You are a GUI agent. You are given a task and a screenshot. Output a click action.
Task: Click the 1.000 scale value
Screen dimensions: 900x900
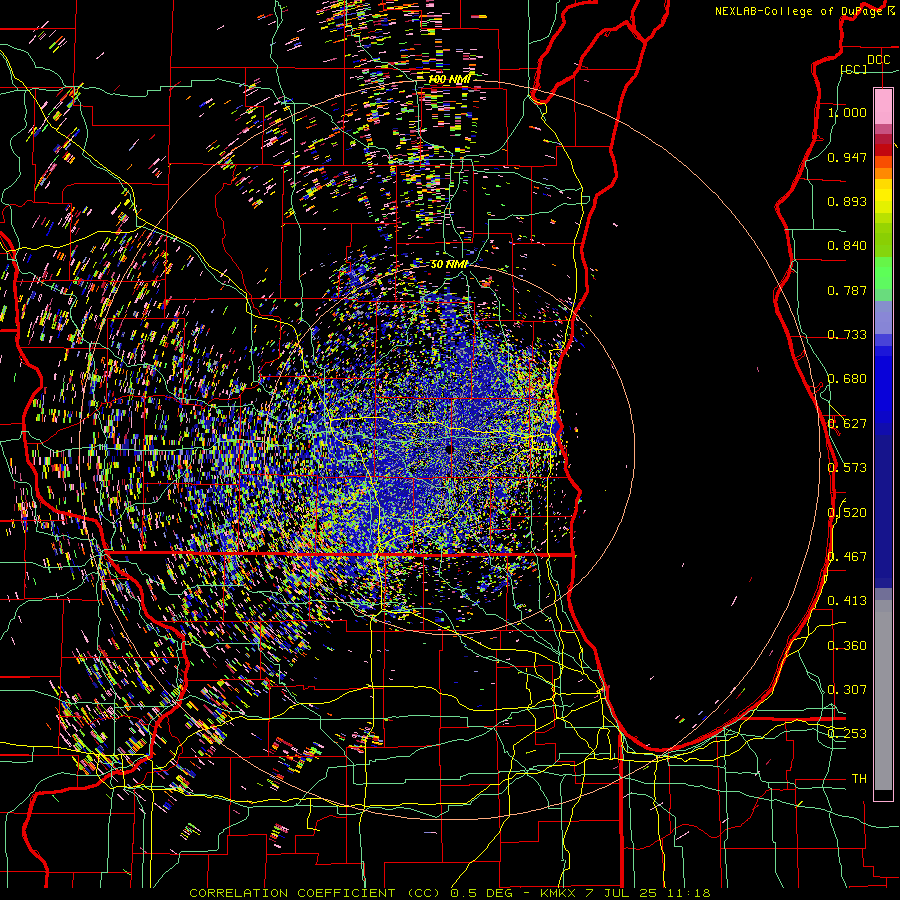847,112
